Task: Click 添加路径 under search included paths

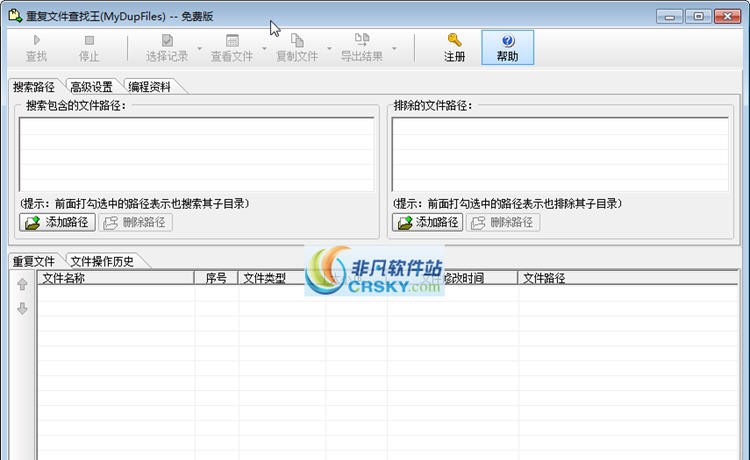Action: 57,222
